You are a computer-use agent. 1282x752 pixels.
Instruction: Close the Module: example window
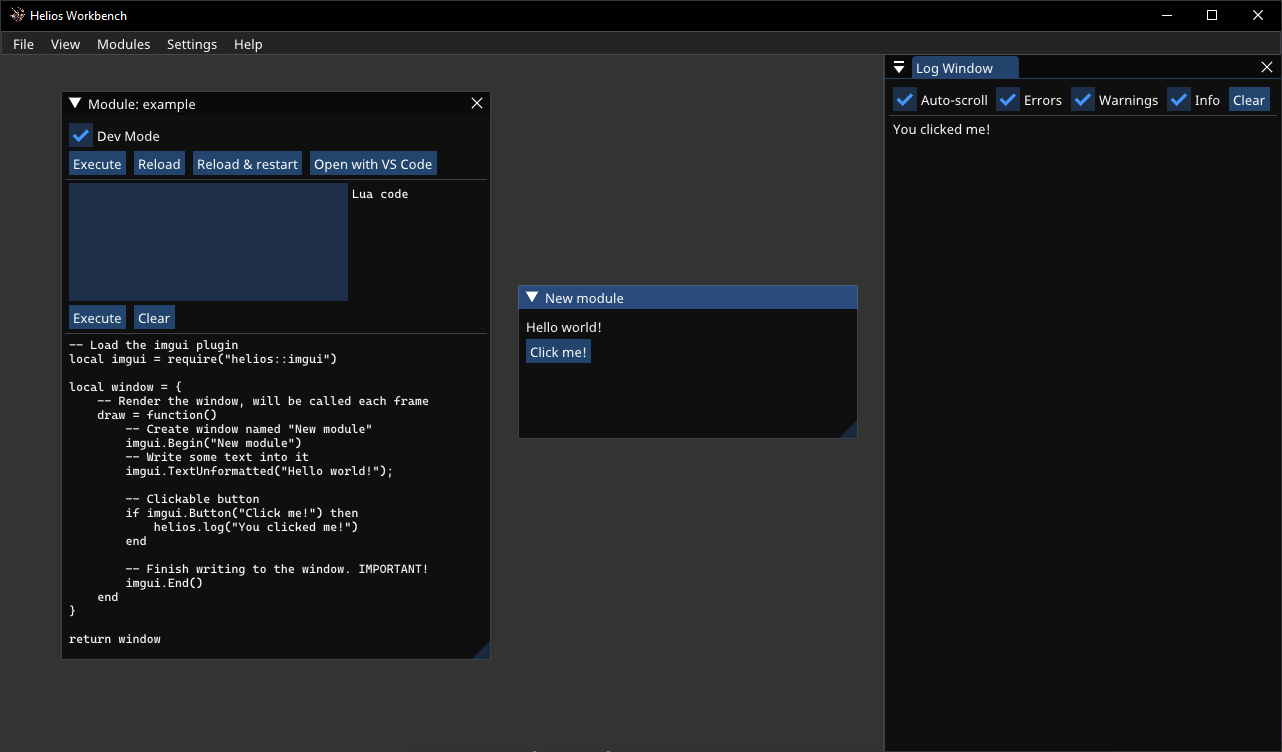(x=477, y=104)
